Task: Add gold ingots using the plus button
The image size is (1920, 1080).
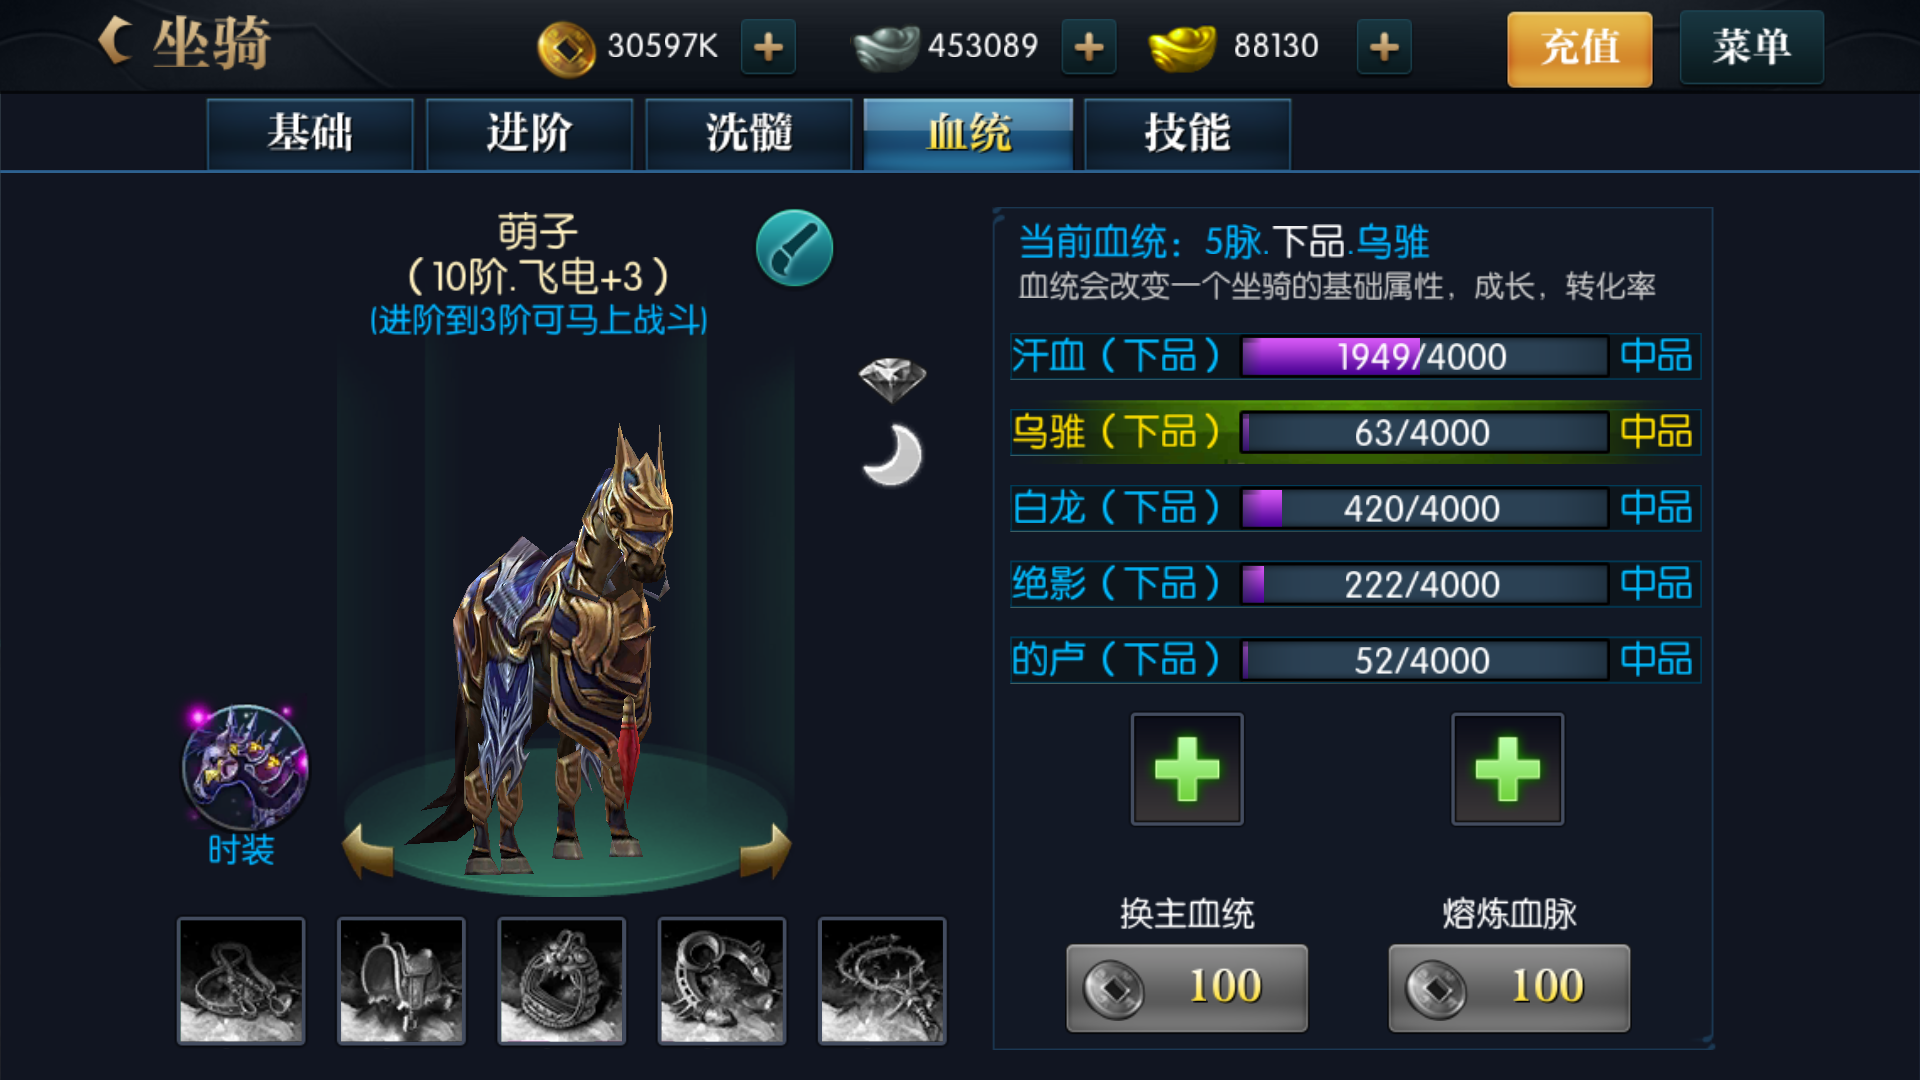Action: pos(1384,47)
